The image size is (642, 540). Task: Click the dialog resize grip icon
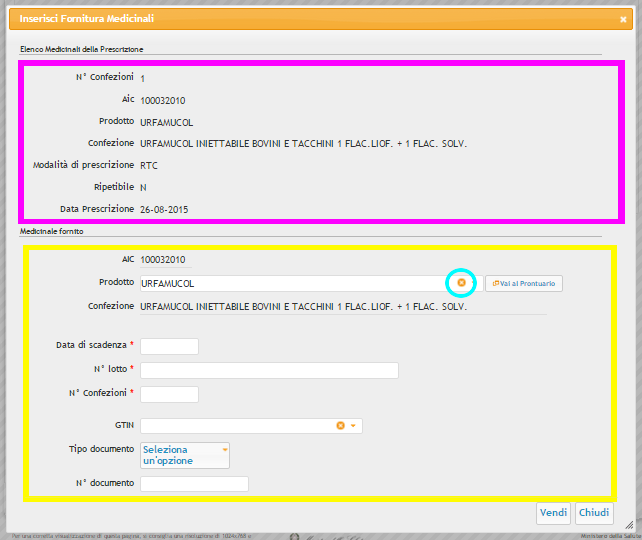[x=629, y=525]
